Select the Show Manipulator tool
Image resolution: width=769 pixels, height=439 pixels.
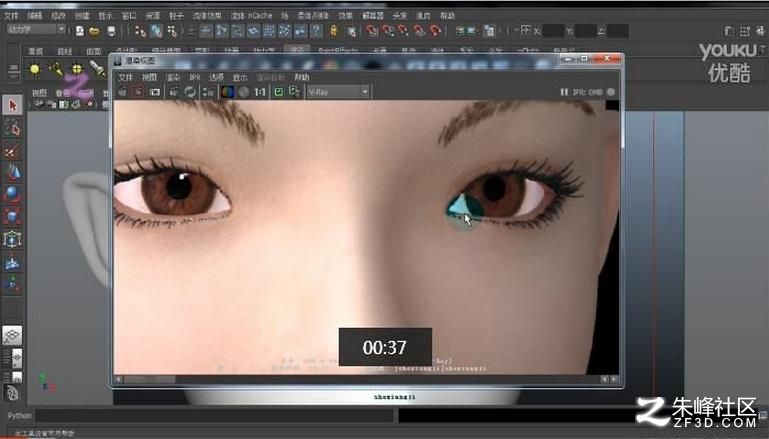12,284
